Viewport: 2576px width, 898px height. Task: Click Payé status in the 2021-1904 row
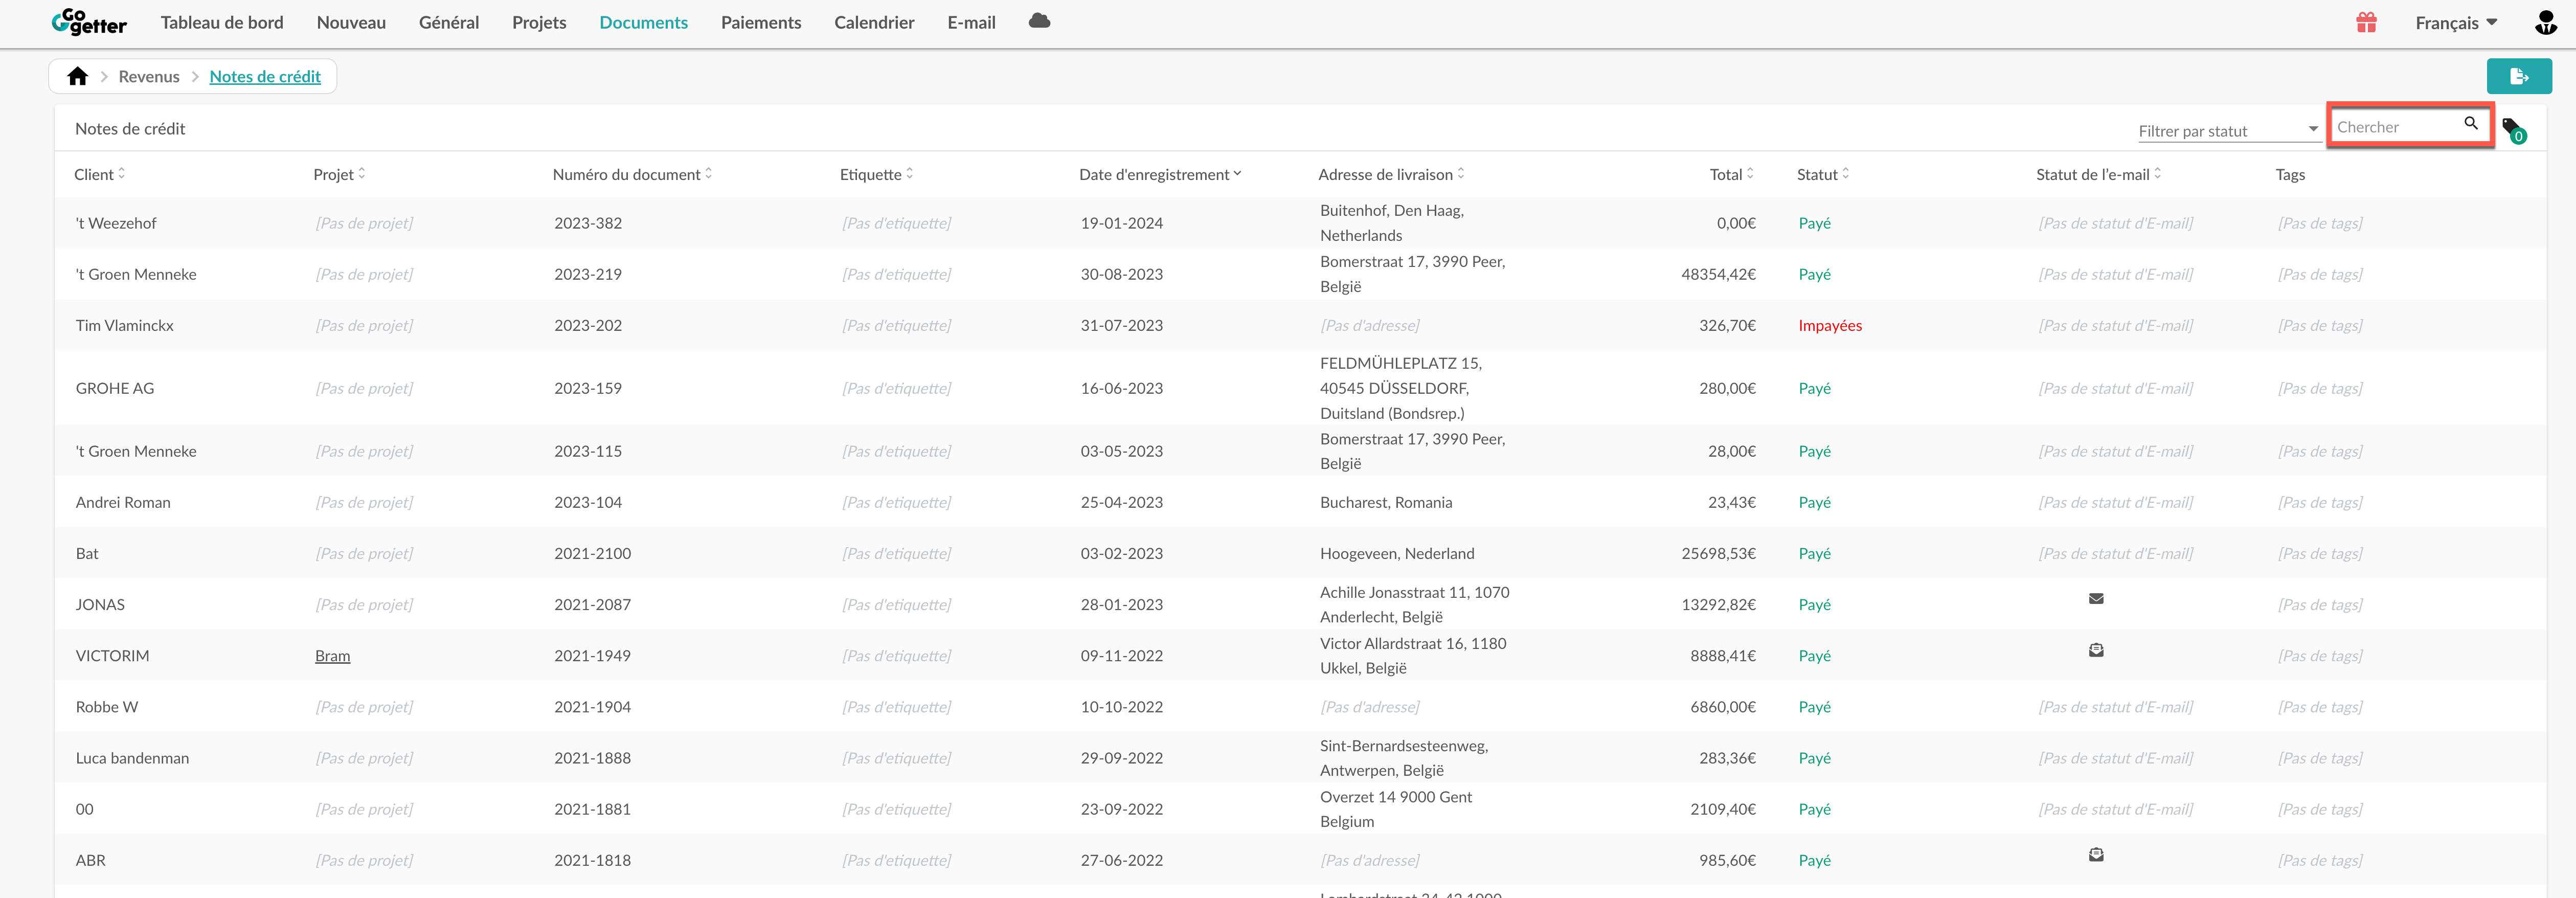tap(1814, 707)
